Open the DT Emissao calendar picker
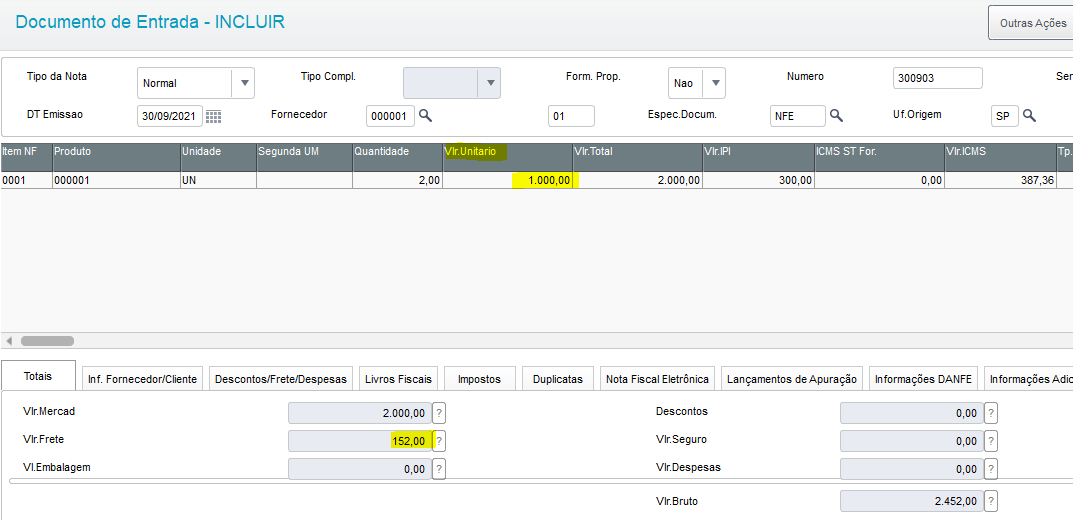The height and width of the screenshot is (520, 1073). point(213,116)
